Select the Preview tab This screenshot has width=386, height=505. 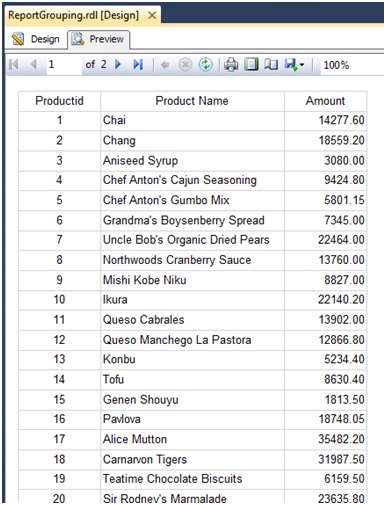(99, 39)
